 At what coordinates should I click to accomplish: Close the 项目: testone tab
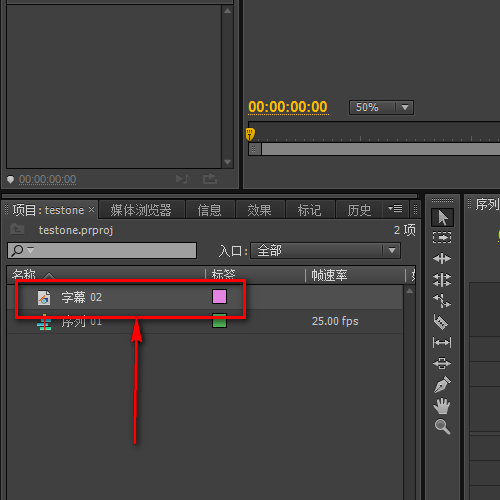91,210
